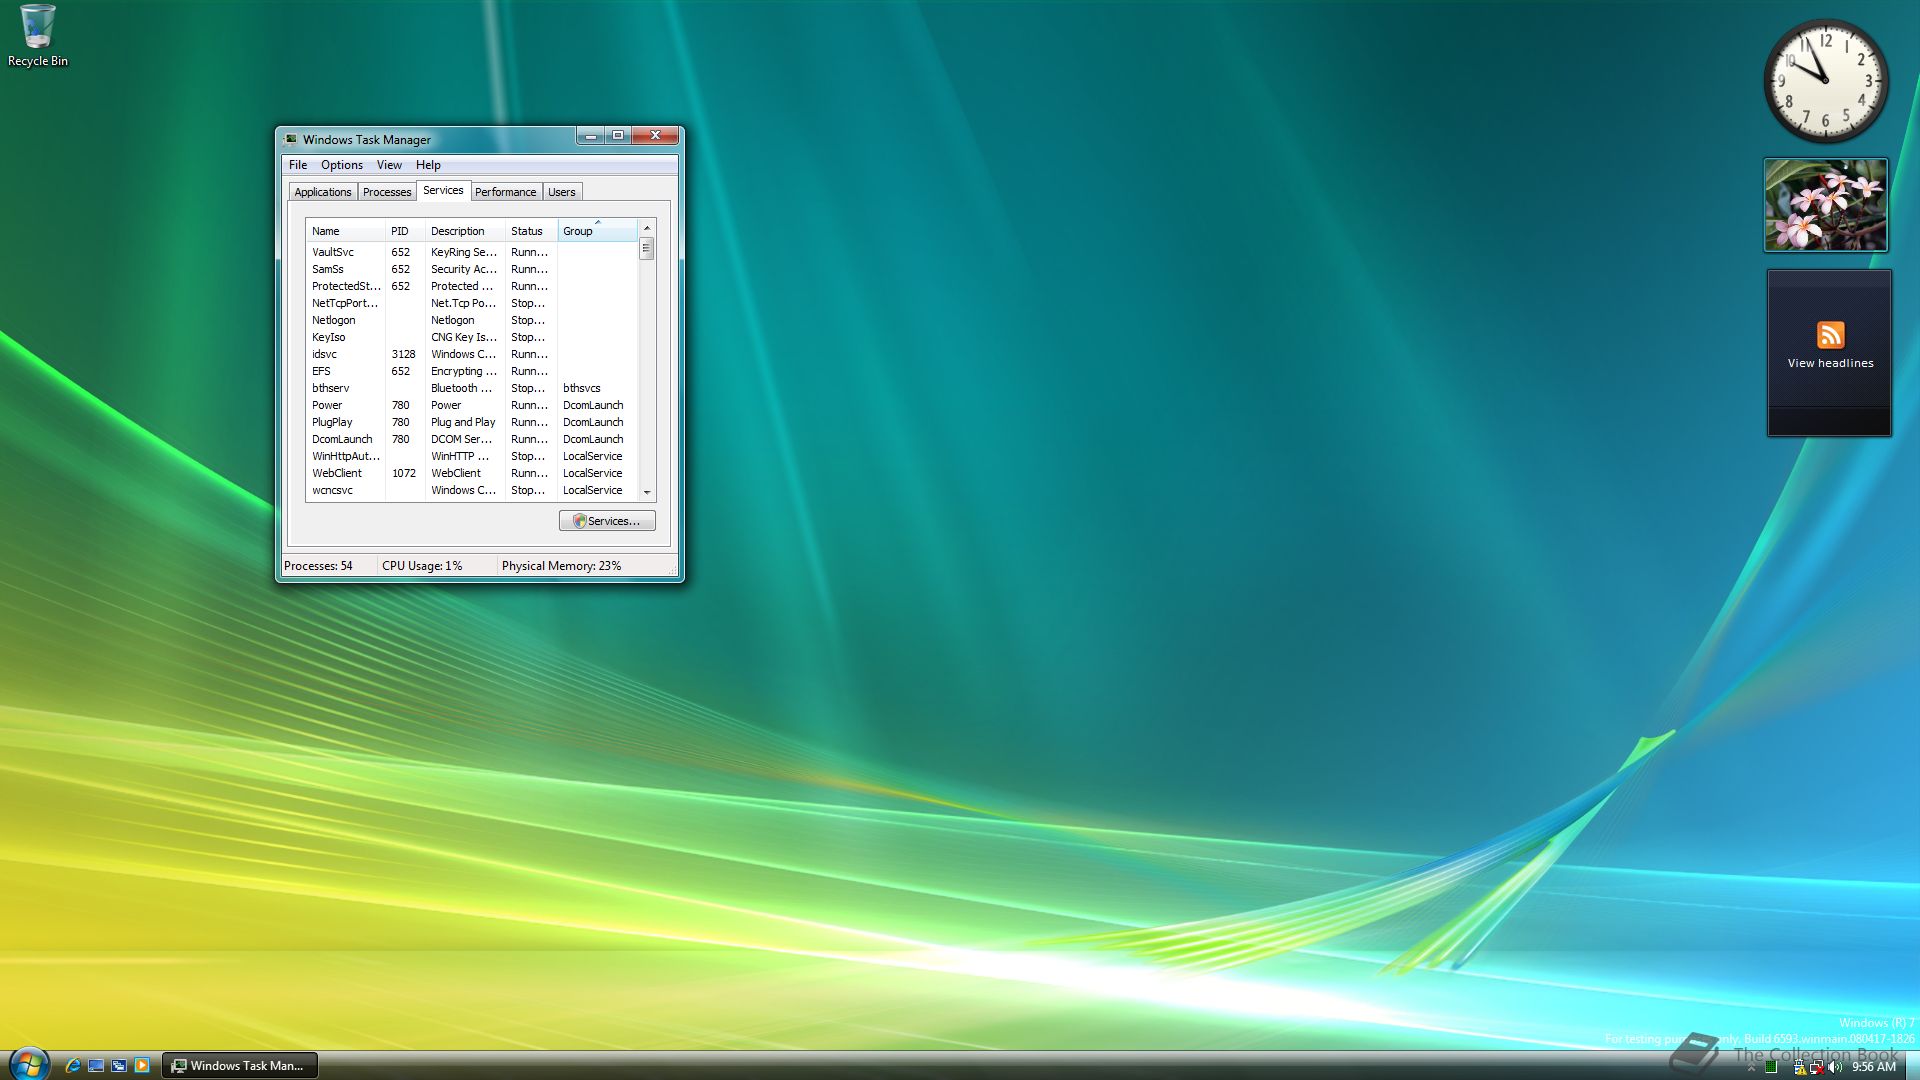Show hidden tray icons chevron

[x=1751, y=1067]
